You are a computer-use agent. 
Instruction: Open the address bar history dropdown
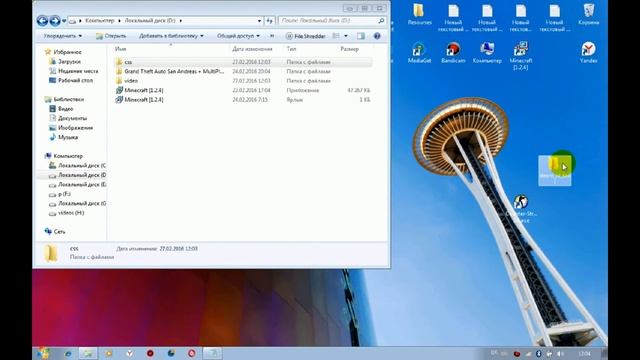tap(259, 20)
